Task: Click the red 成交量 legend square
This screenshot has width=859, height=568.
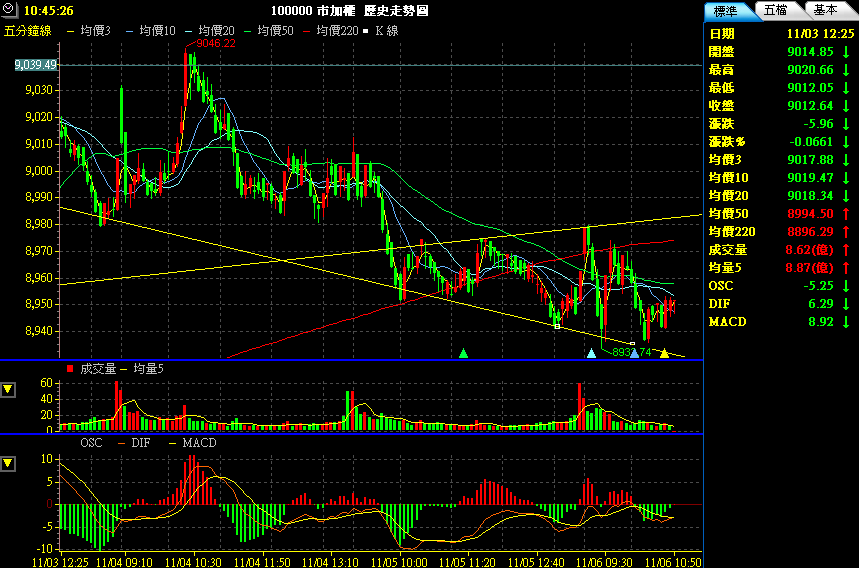Action: 70,369
